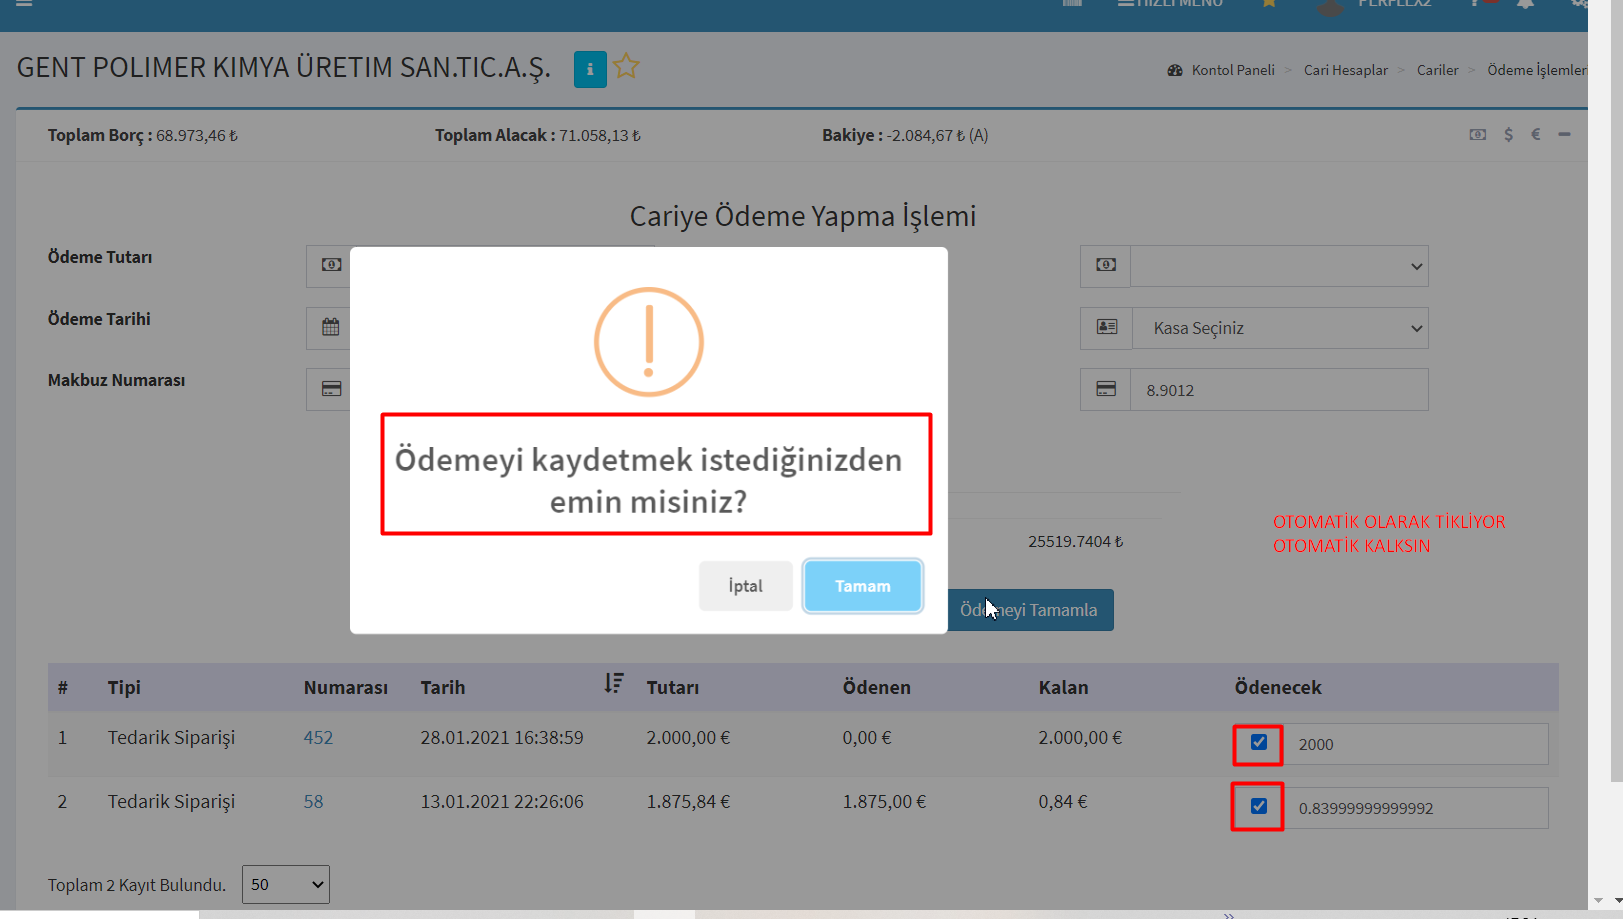Click the sort icon in Tarih column header

[x=613, y=684]
